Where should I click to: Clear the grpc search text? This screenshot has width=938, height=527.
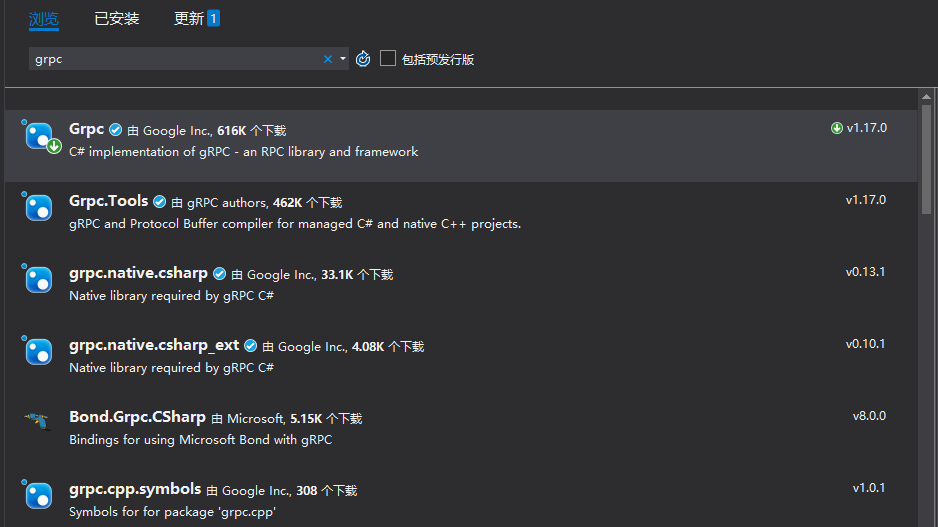coord(328,59)
